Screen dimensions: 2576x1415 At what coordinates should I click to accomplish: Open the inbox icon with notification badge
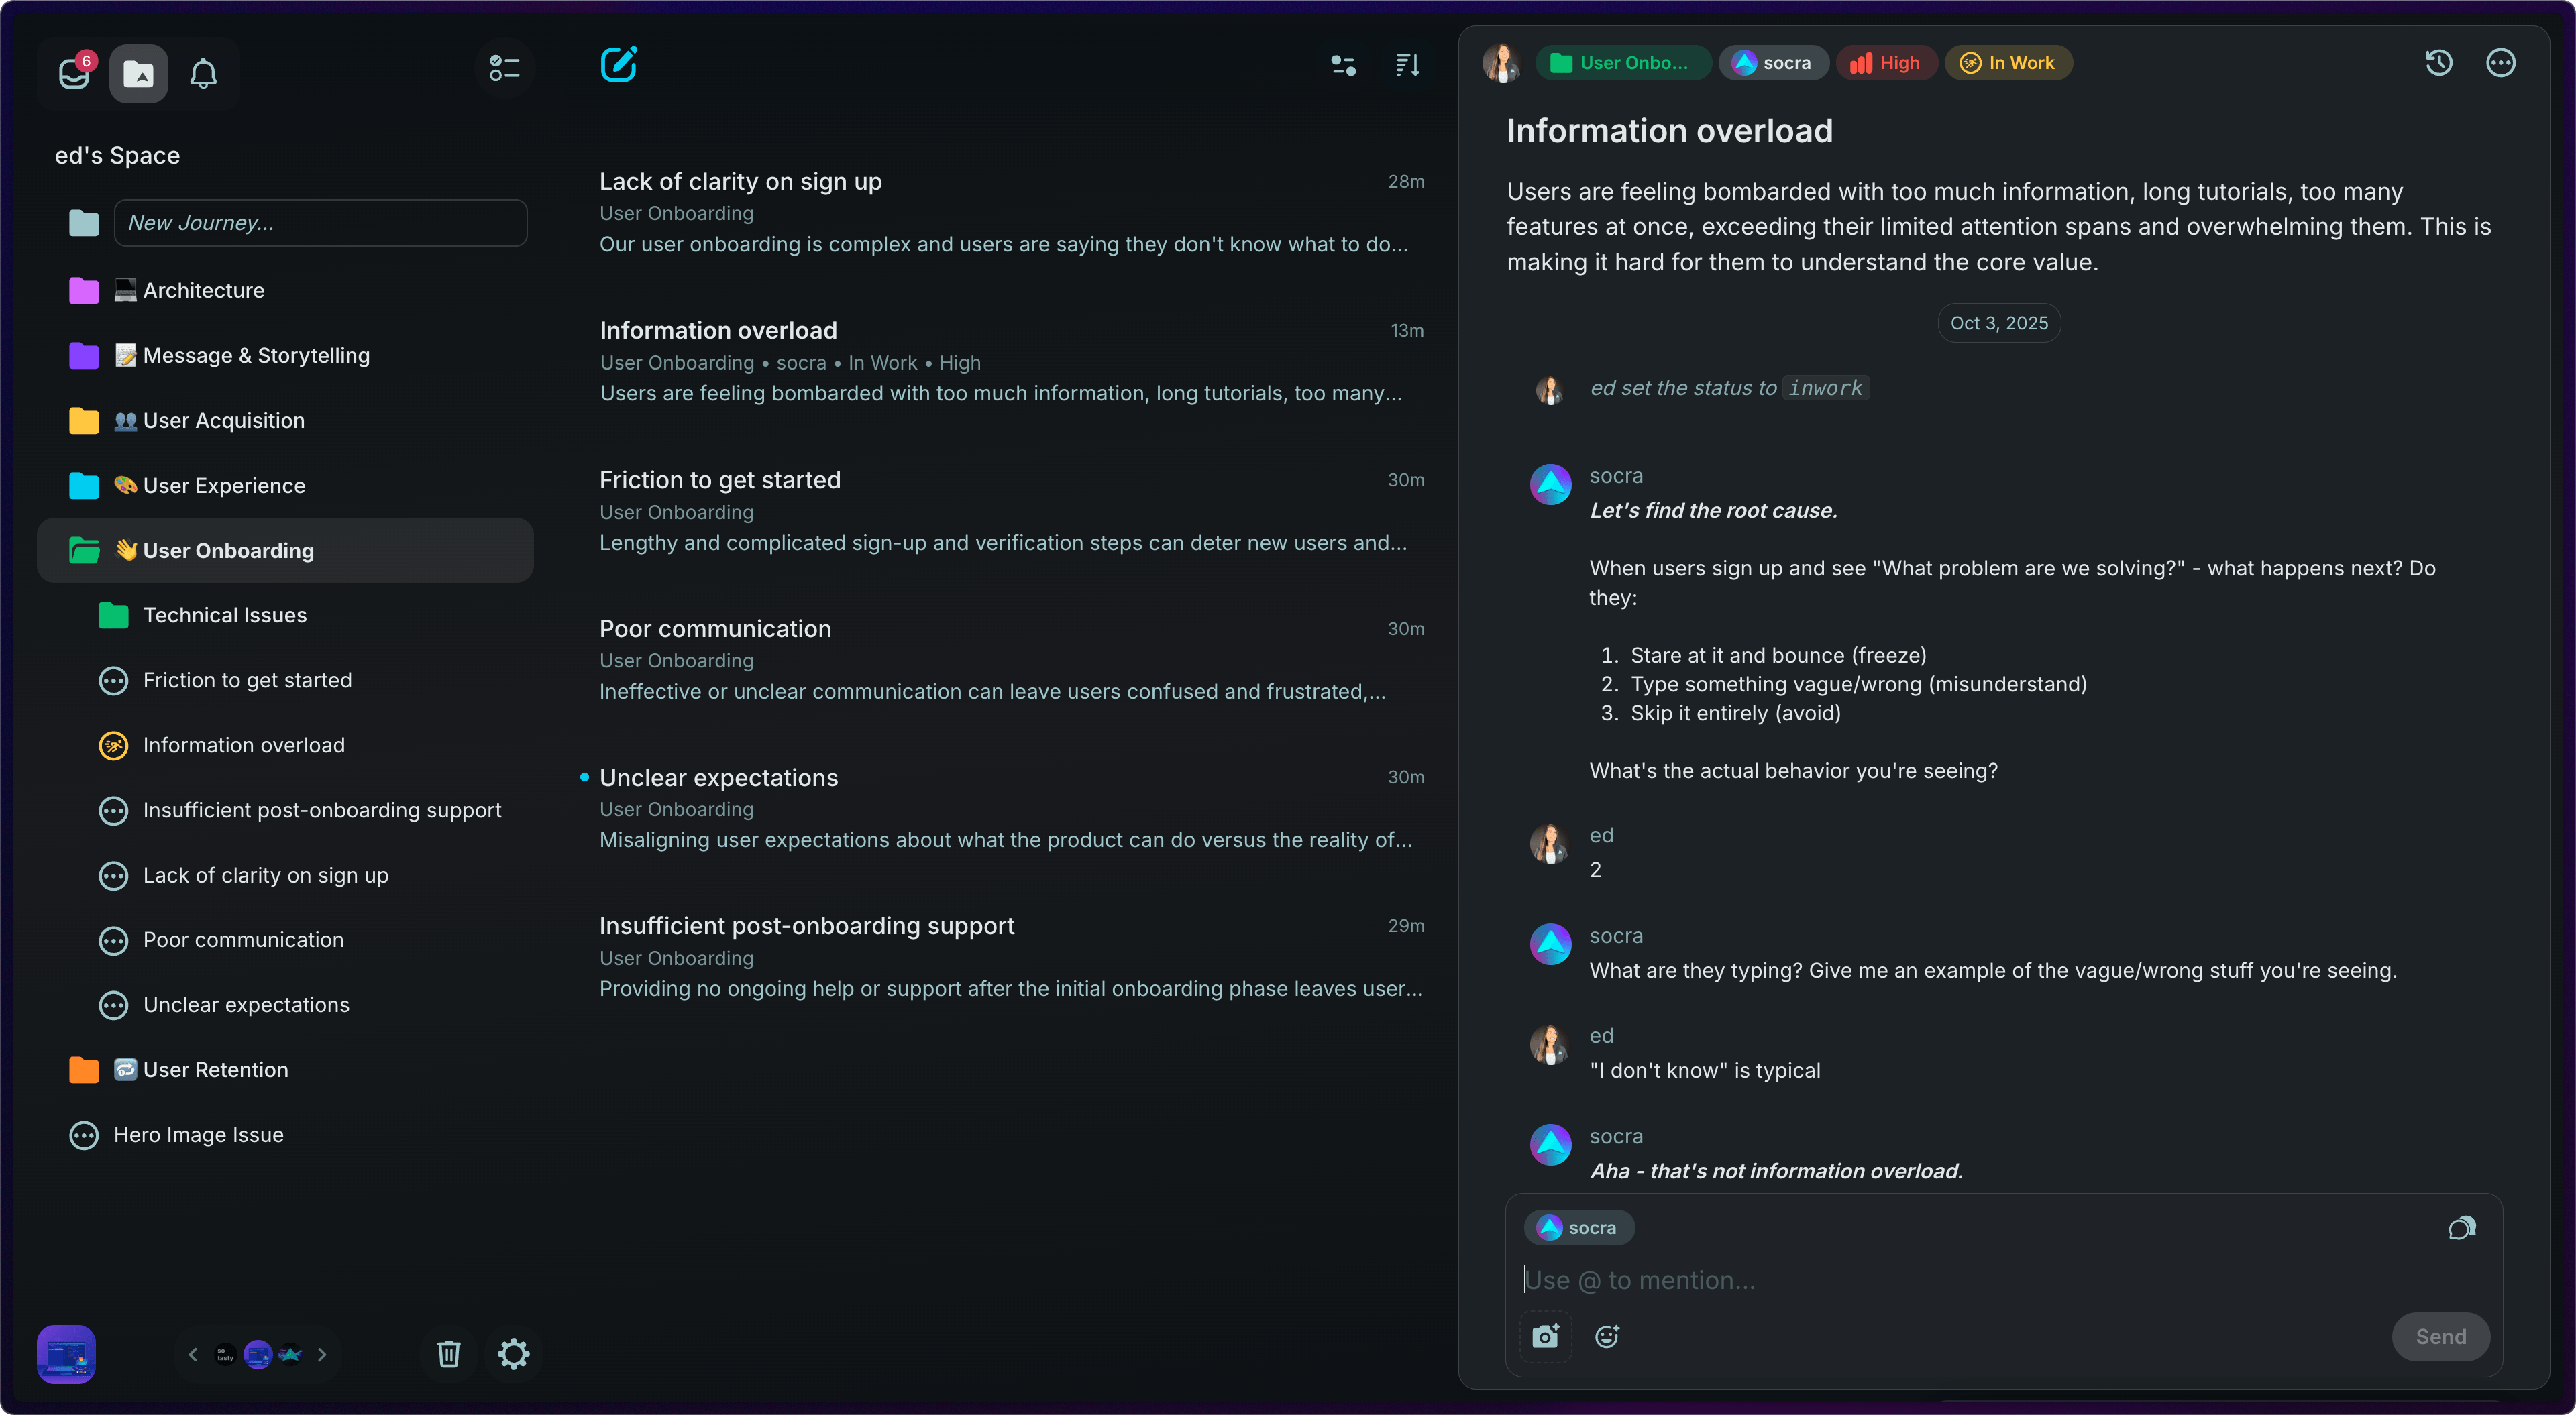tap(74, 72)
